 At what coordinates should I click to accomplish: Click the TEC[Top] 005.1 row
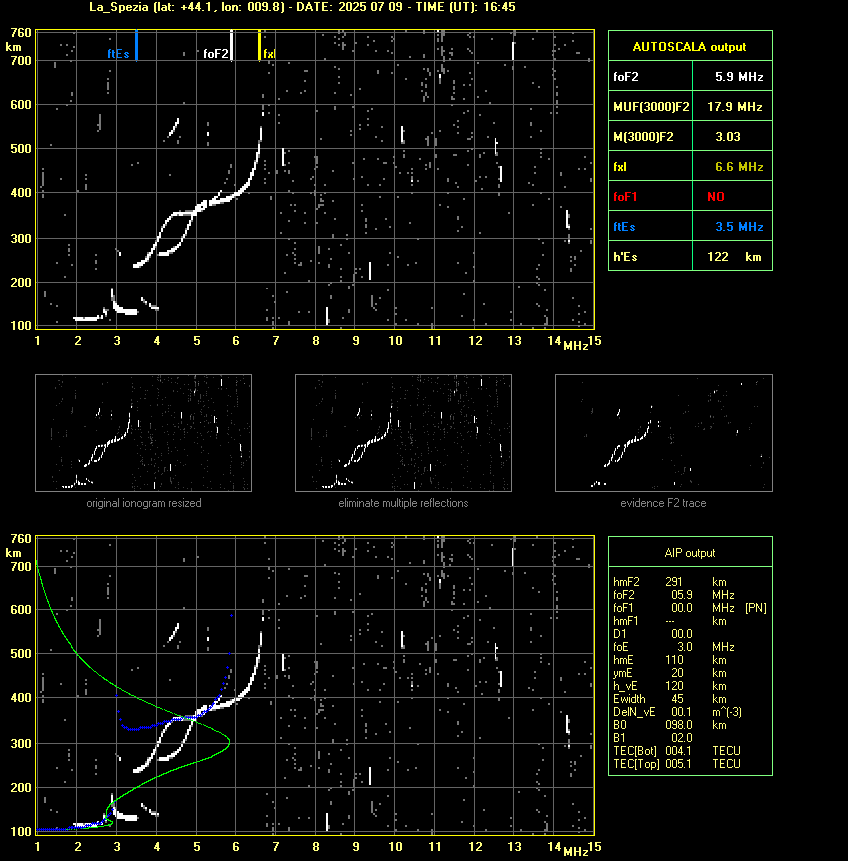677,764
